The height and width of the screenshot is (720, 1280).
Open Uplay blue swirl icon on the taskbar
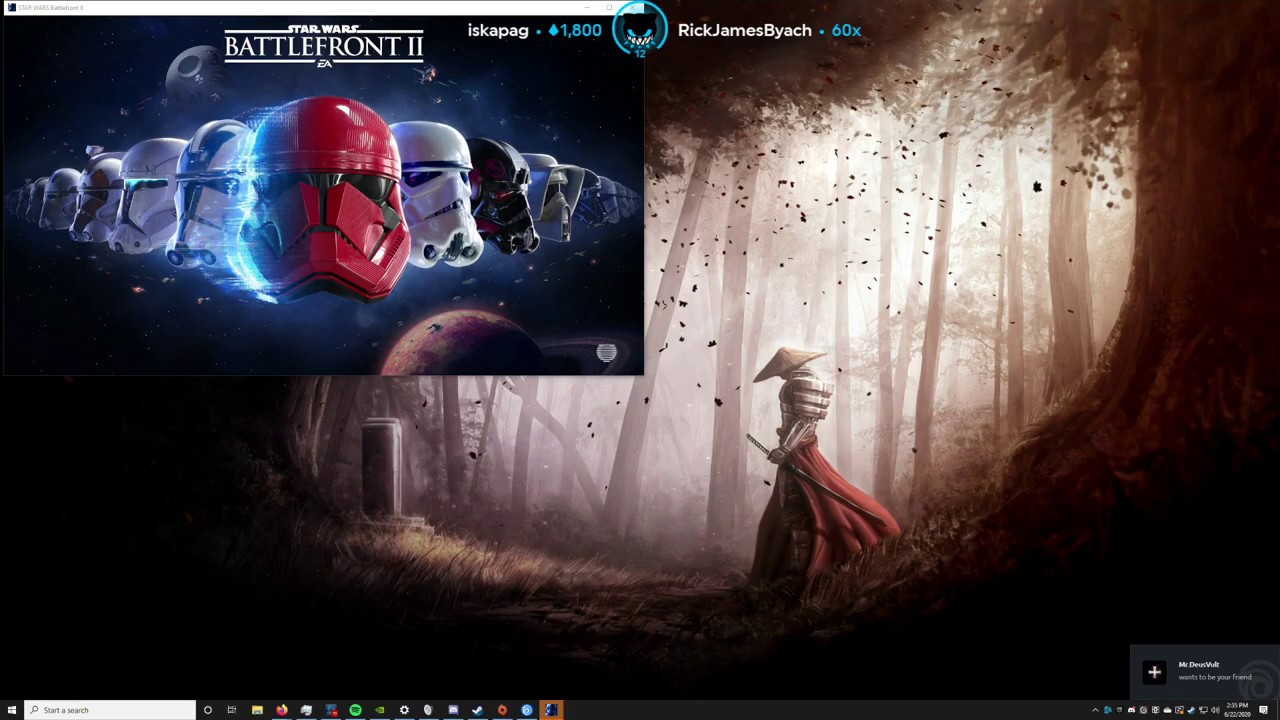pyautogui.click(x=527, y=710)
